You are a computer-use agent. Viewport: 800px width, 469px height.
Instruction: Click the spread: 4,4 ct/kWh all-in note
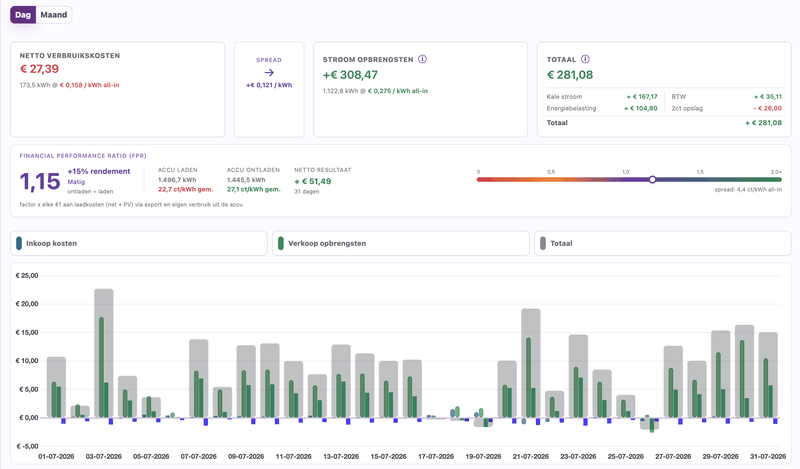coord(748,189)
